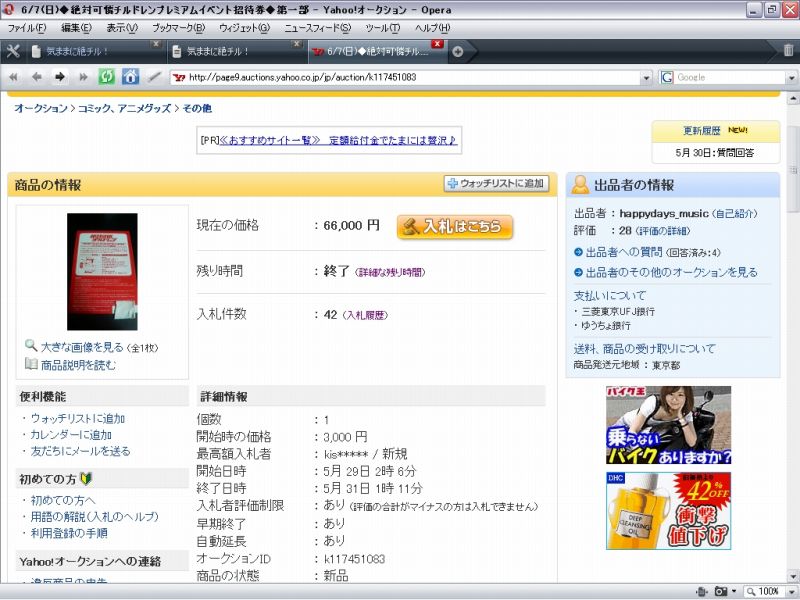Click ウォッチリストに追加 button in header
This screenshot has height=600, width=800.
pos(496,184)
